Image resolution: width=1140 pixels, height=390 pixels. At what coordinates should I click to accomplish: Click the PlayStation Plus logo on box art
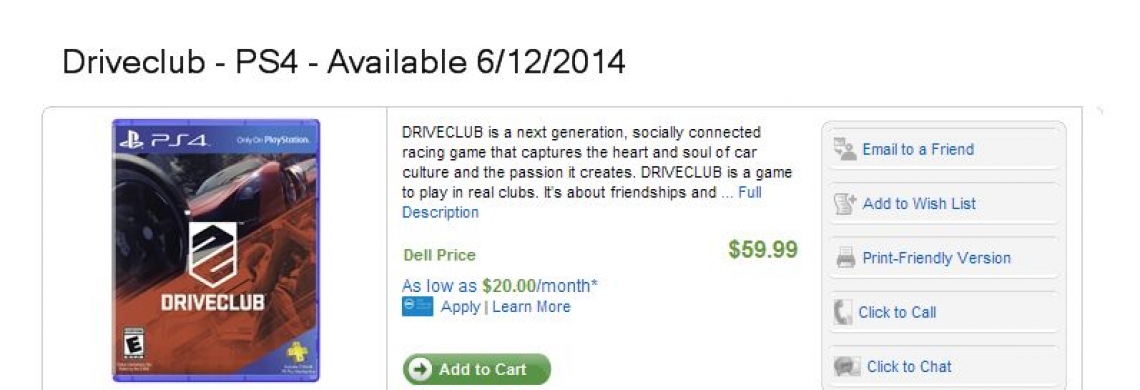point(297,352)
